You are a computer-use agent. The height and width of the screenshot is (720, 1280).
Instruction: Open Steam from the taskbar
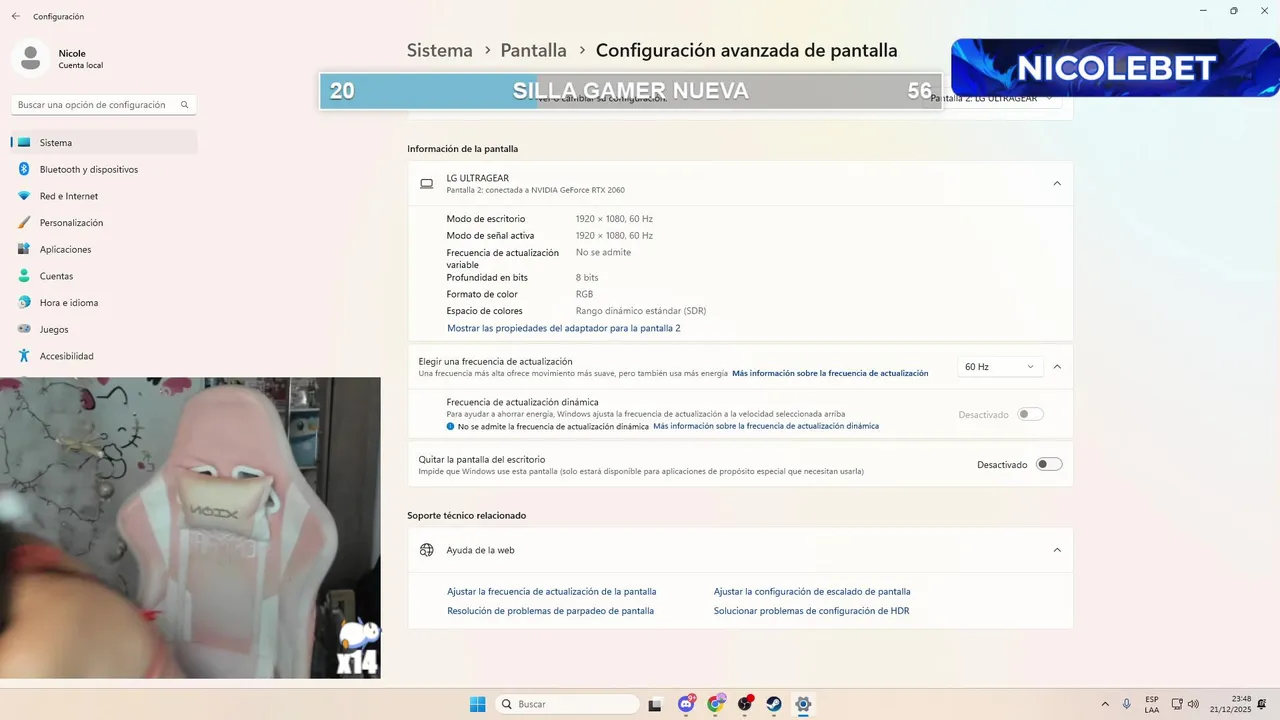tap(774, 704)
